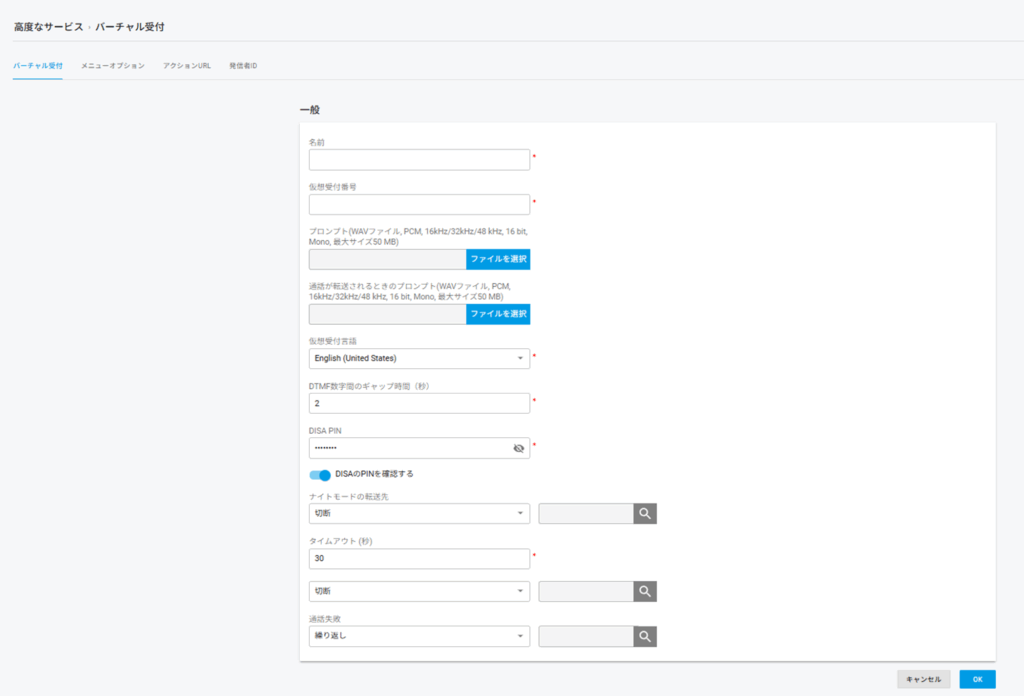The height and width of the screenshot is (696, 1024).
Task: Click the キャンセル button
Action: point(923,679)
